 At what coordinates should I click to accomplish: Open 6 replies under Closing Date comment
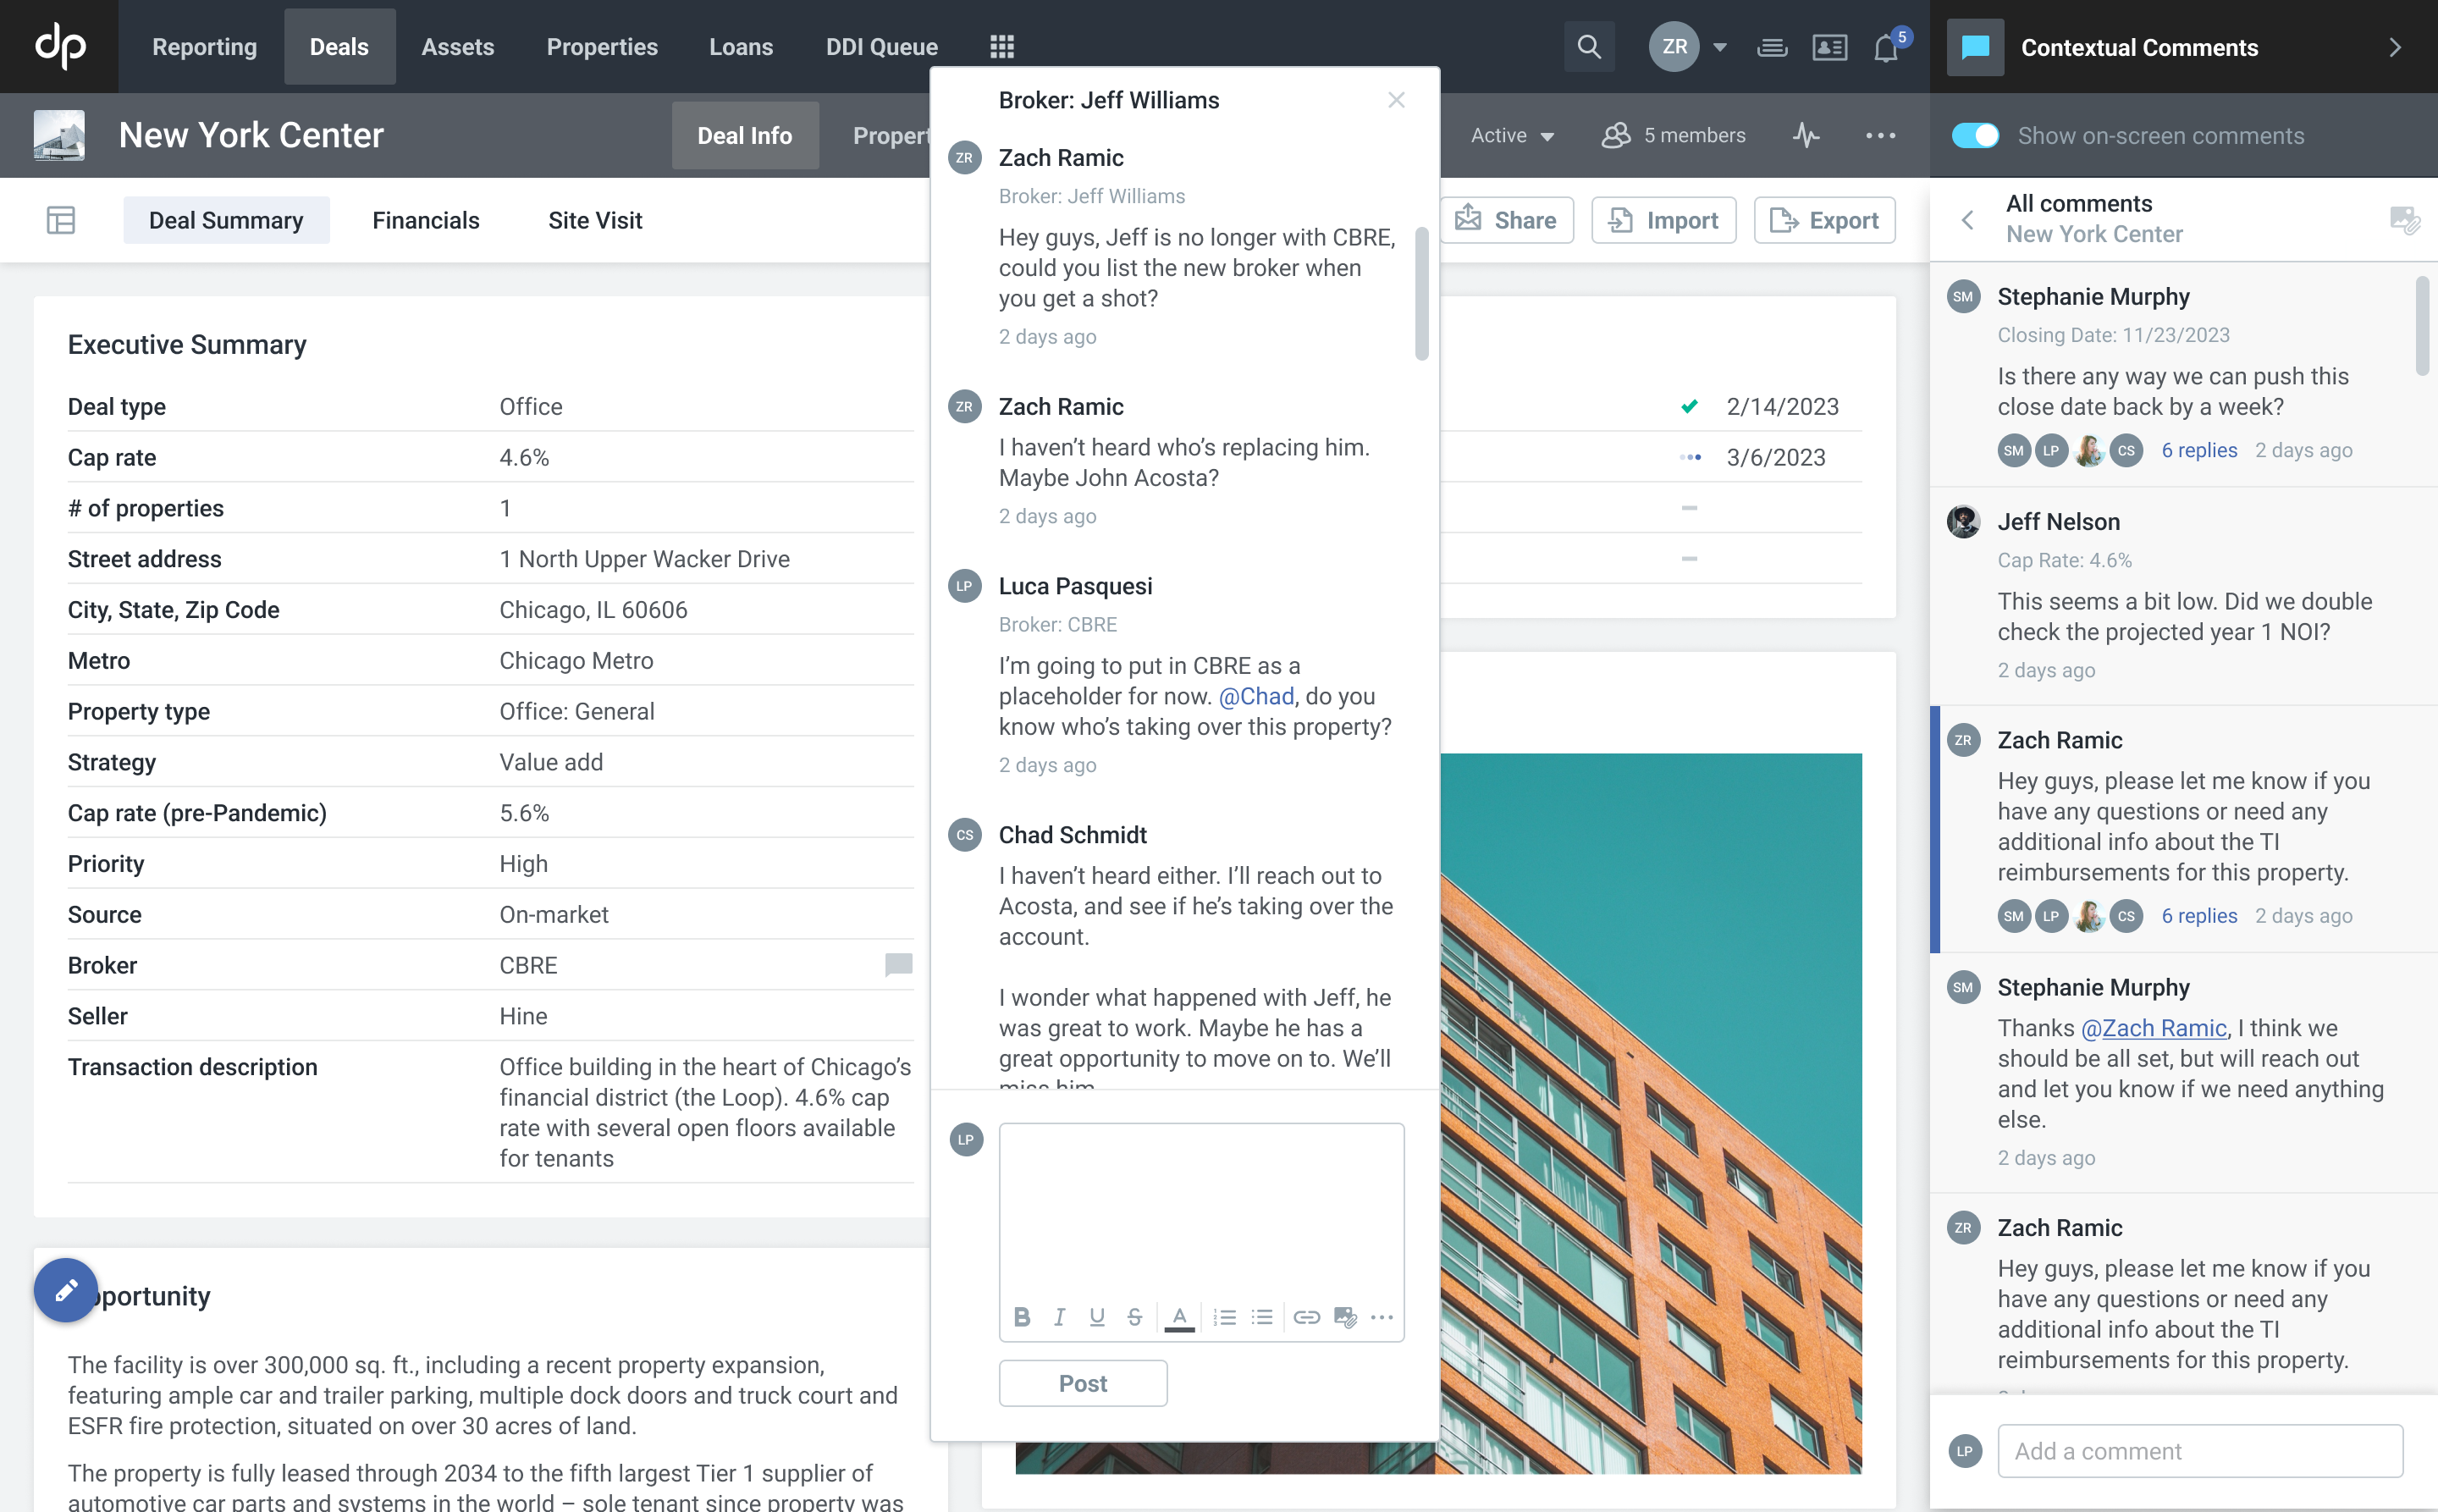(x=2198, y=450)
